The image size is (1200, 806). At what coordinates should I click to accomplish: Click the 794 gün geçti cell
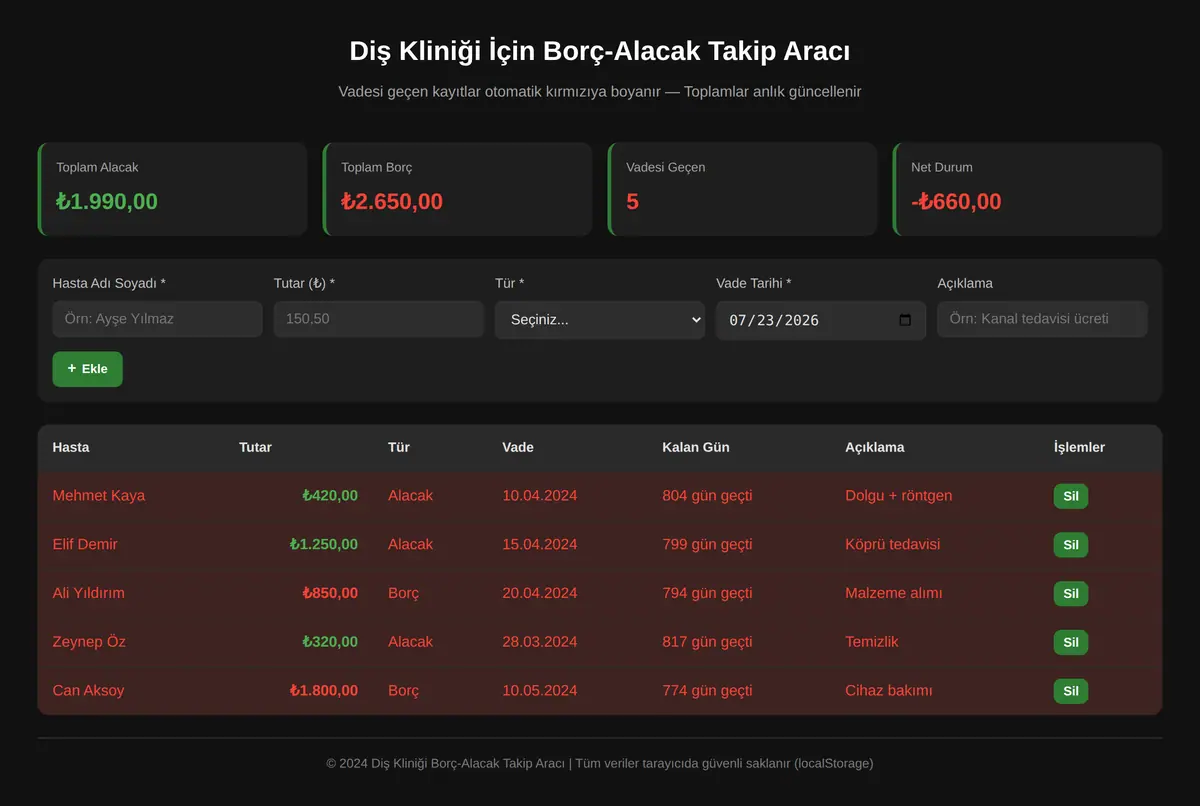707,593
